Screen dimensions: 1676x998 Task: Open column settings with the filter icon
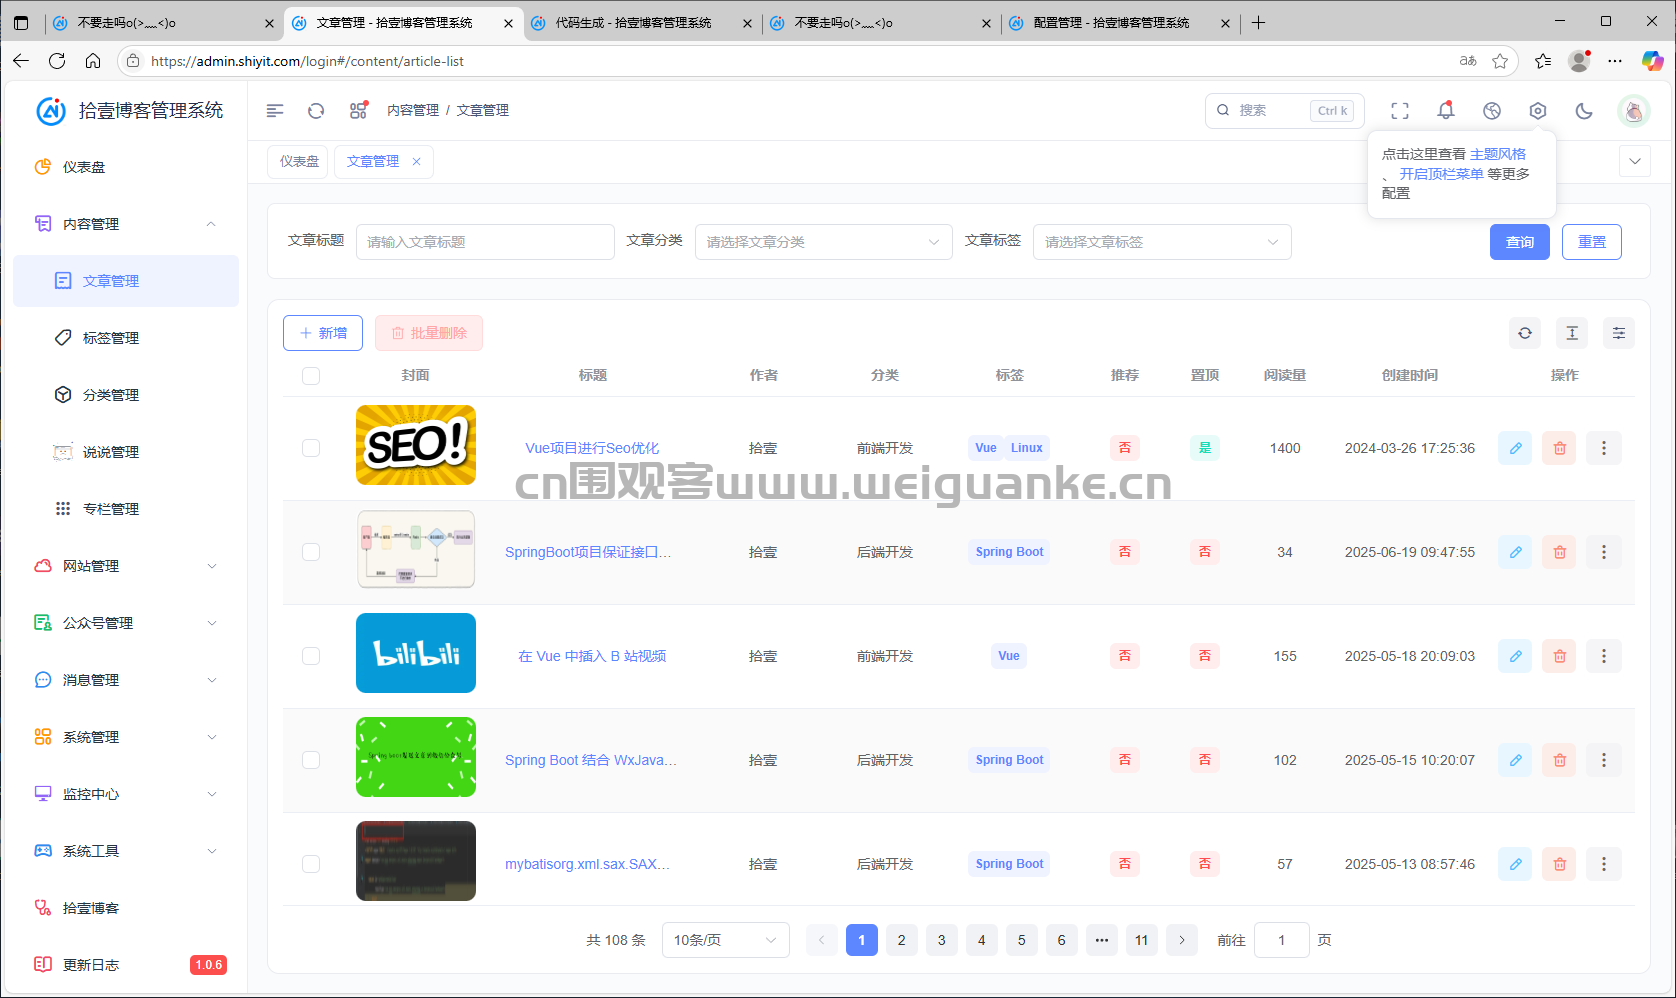pos(1618,333)
